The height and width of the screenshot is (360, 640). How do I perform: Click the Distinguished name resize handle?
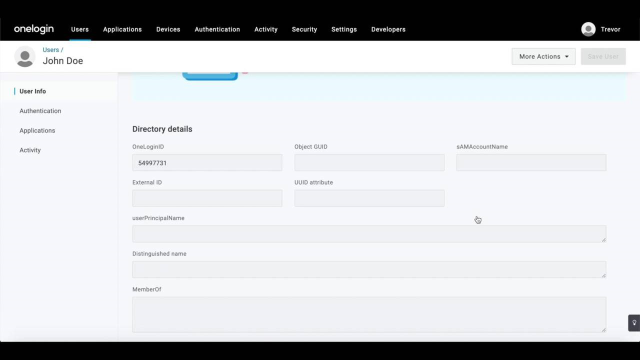(x=603, y=275)
